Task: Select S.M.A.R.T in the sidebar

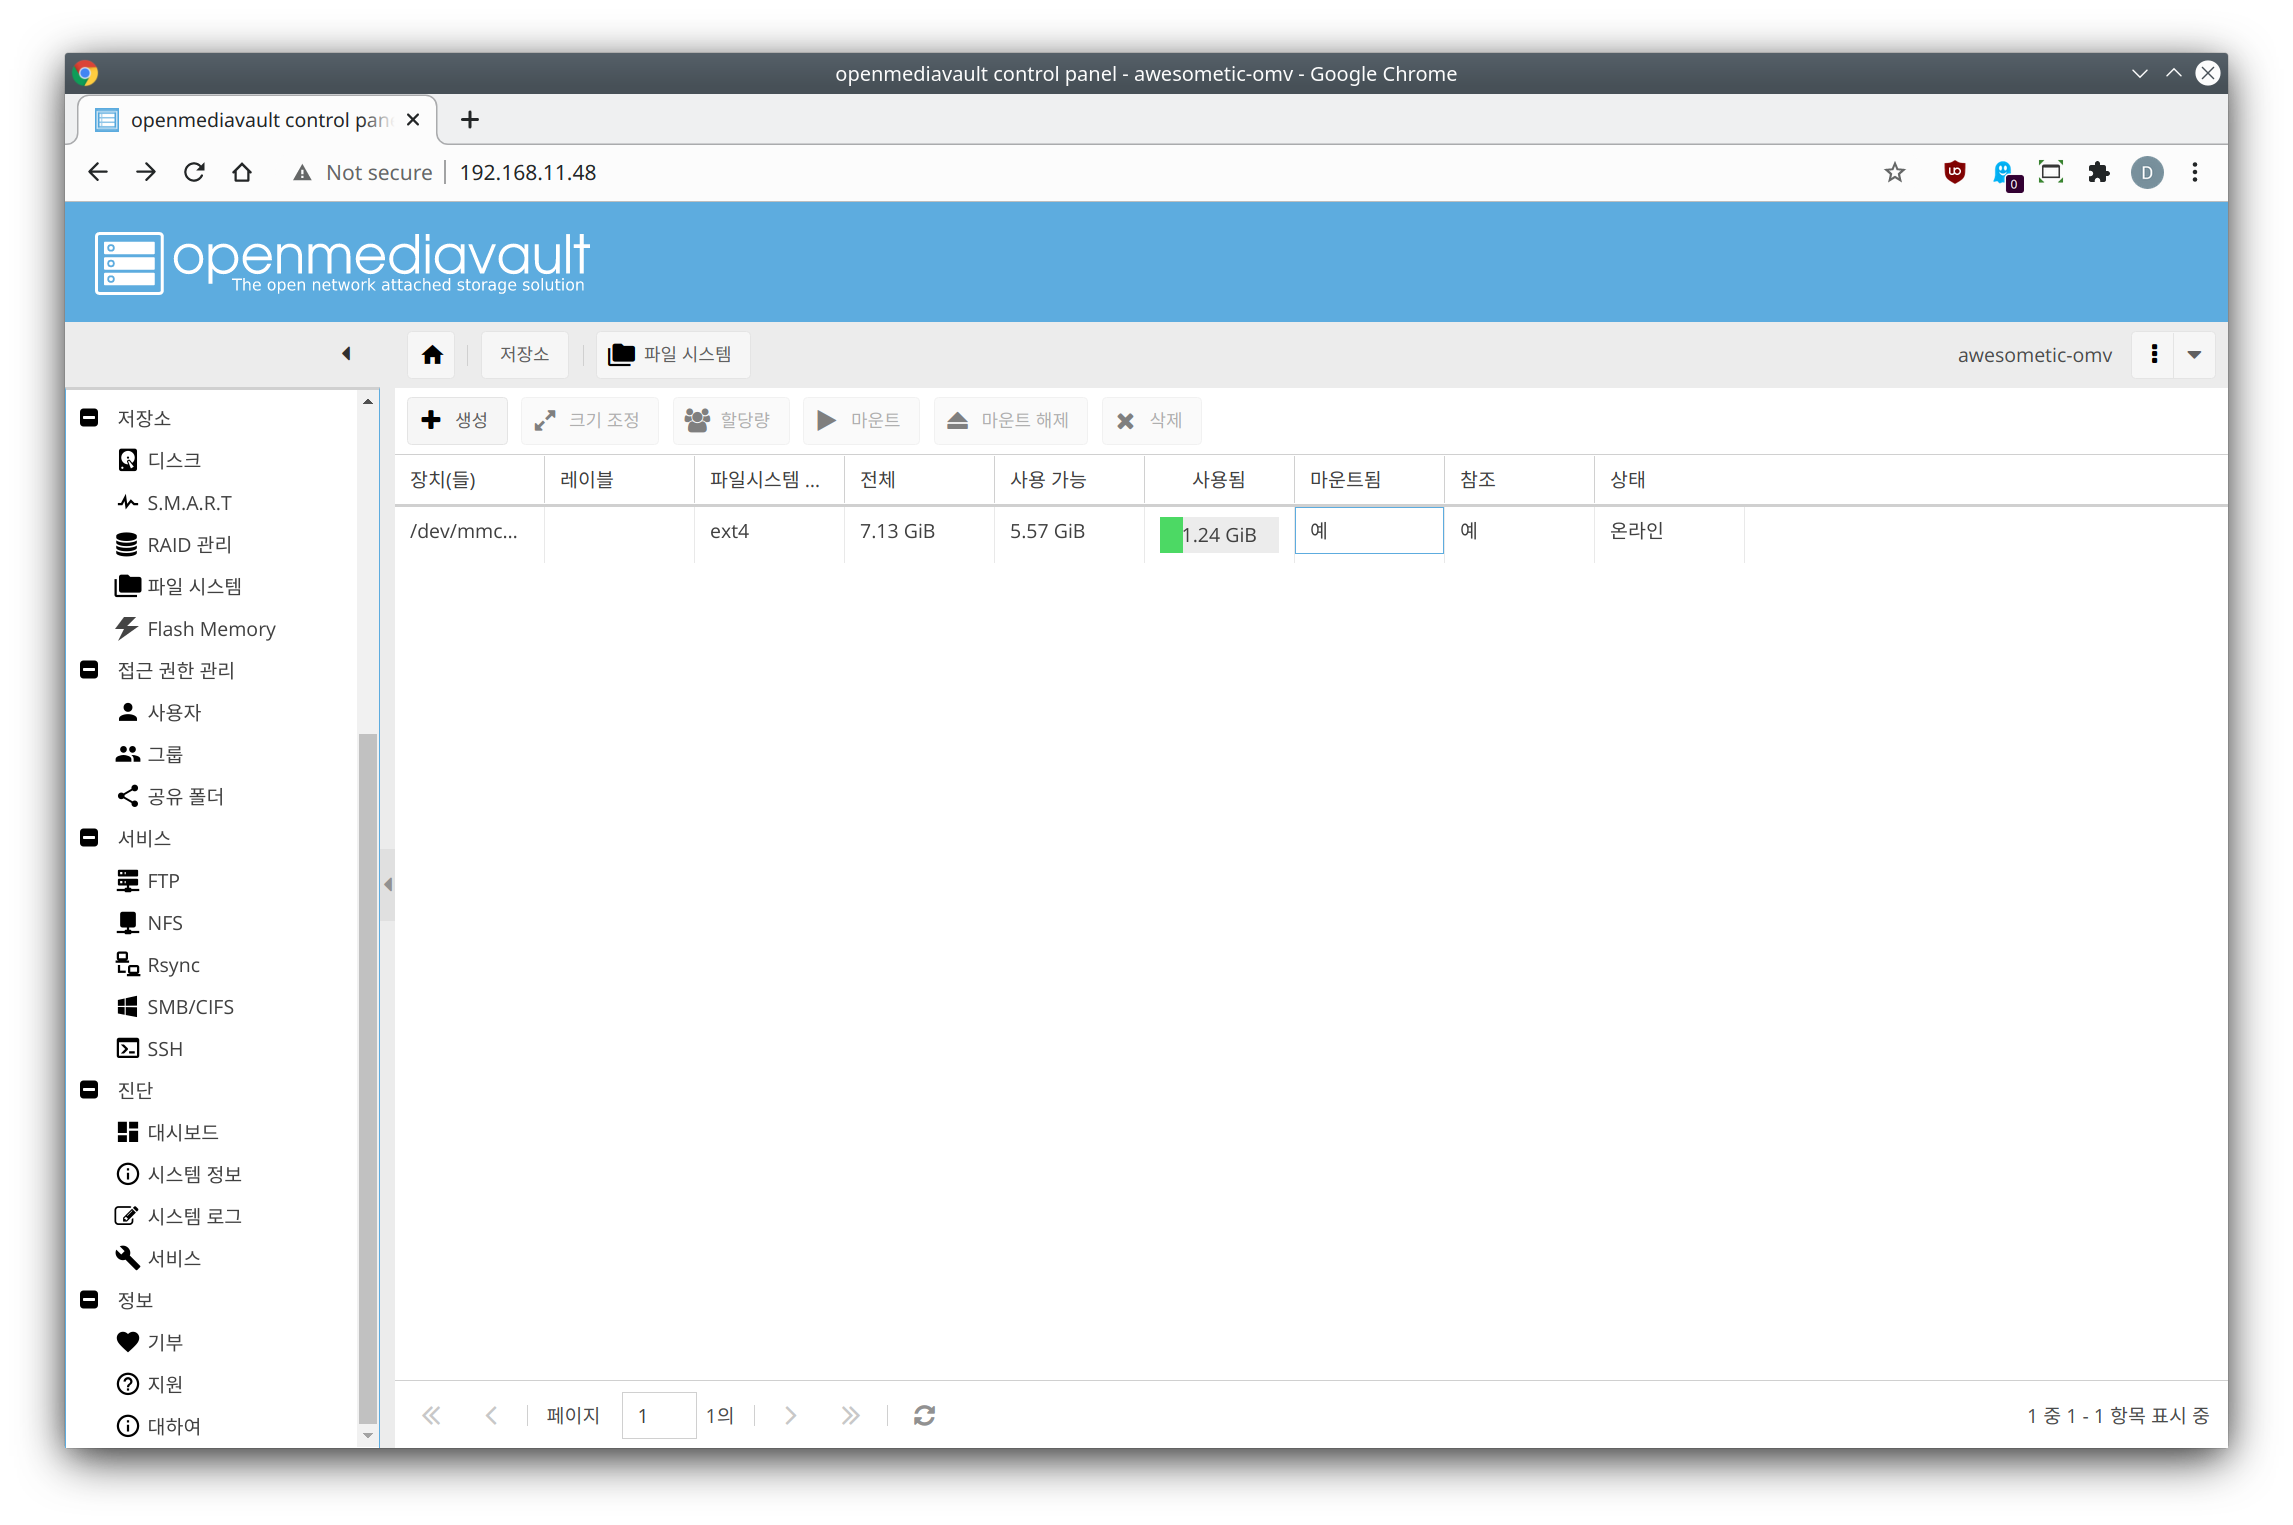Action: tap(188, 503)
